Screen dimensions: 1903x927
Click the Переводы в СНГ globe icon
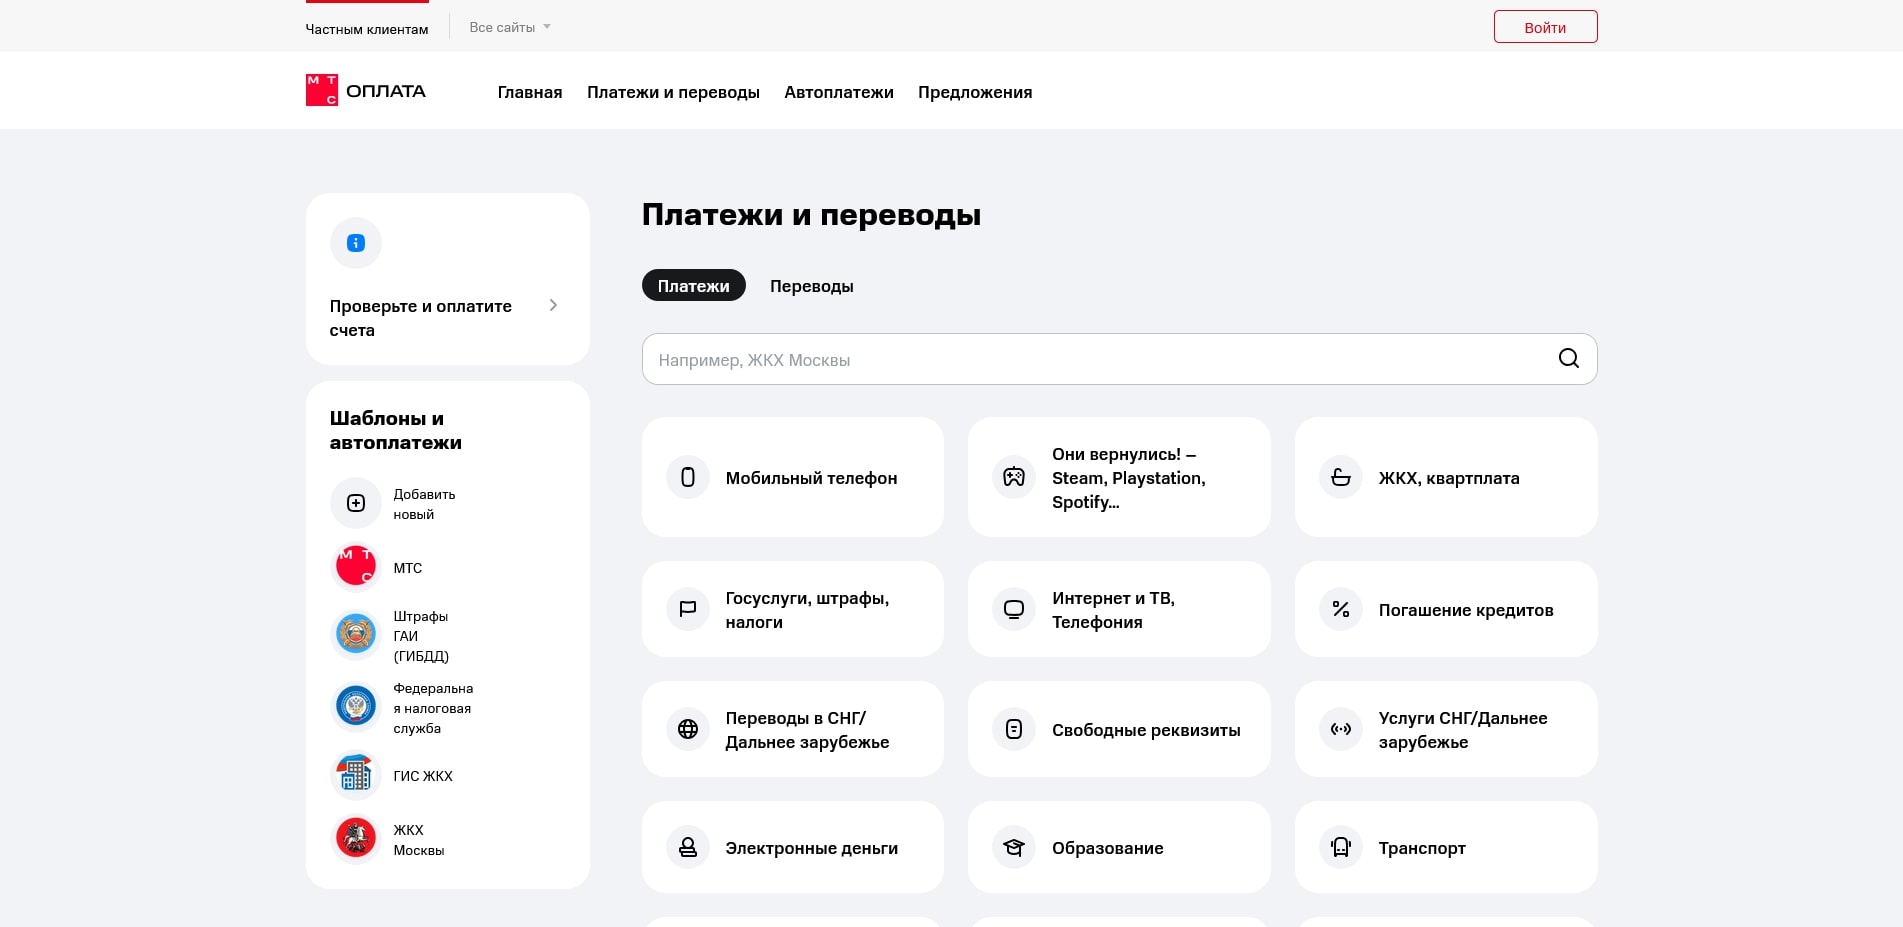[687, 729]
